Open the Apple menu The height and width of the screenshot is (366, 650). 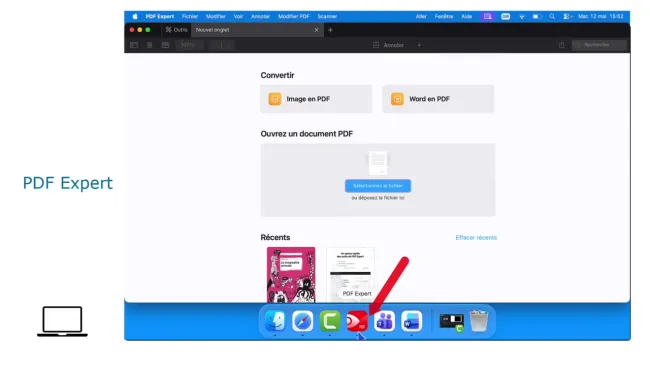135,17
